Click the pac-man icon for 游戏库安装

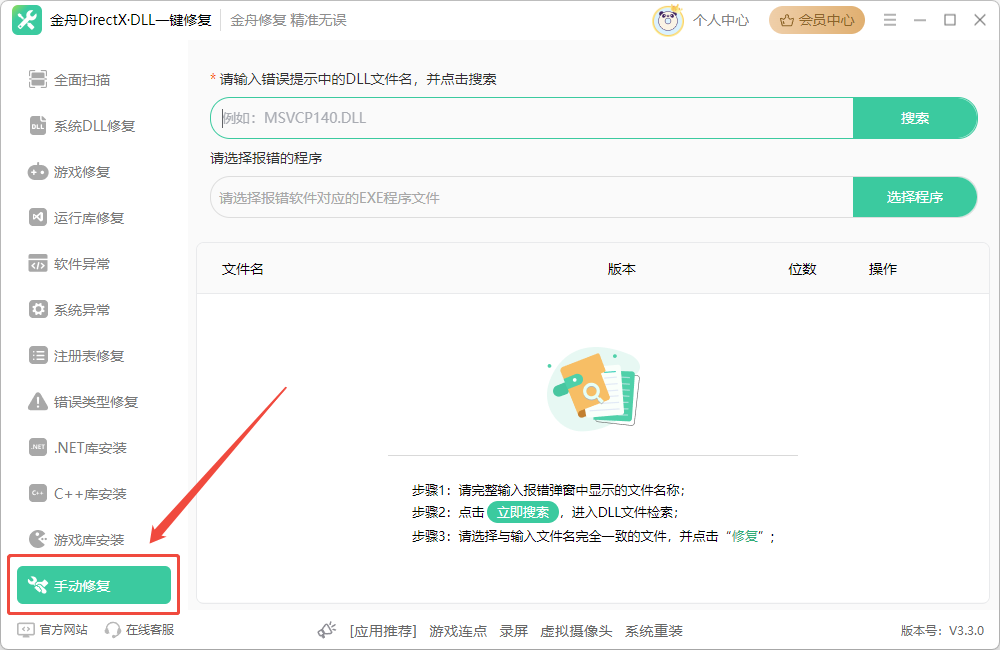(38, 539)
